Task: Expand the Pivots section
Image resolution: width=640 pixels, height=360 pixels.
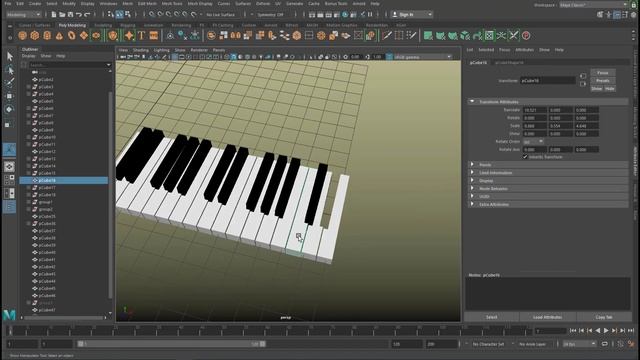Action: coord(548,165)
